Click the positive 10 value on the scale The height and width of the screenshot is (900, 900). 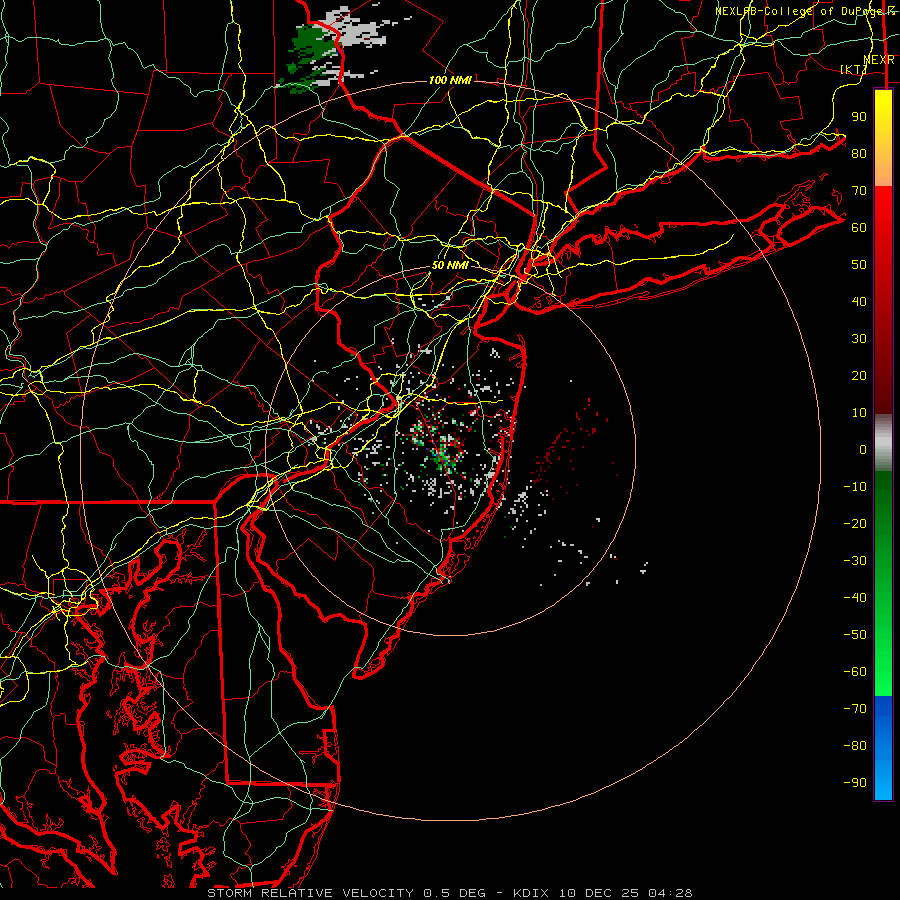point(859,413)
